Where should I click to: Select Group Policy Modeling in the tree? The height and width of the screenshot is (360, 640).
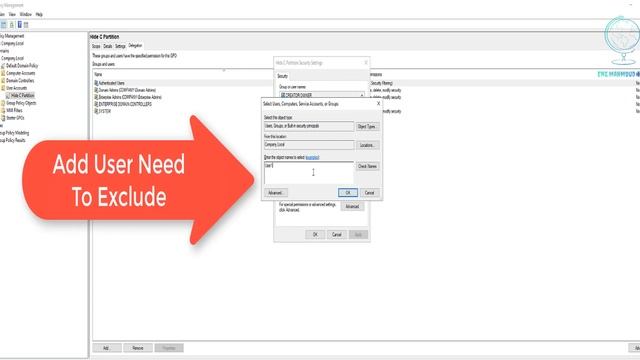(x=14, y=133)
